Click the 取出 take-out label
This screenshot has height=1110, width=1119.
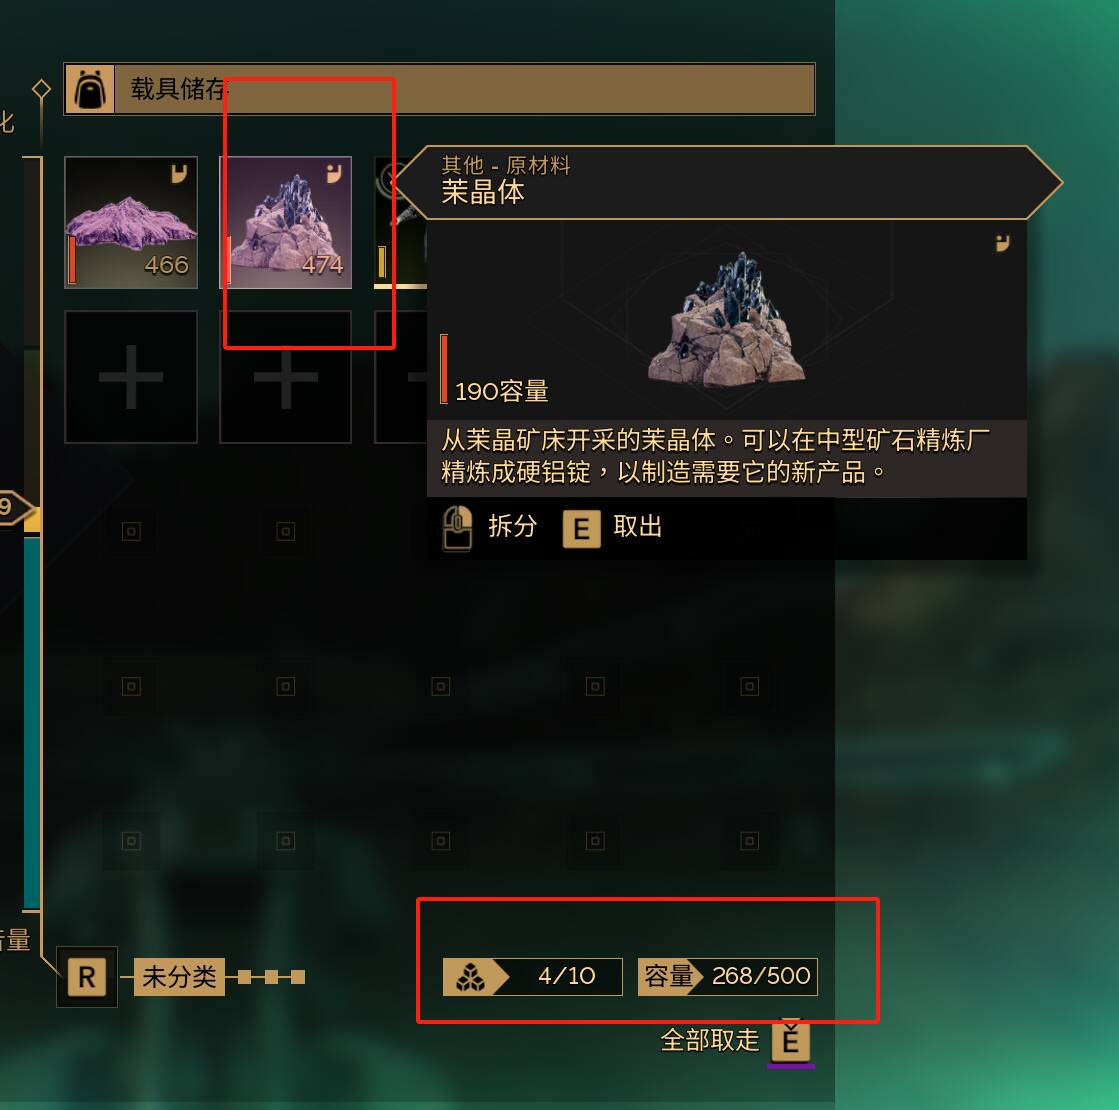tap(637, 527)
